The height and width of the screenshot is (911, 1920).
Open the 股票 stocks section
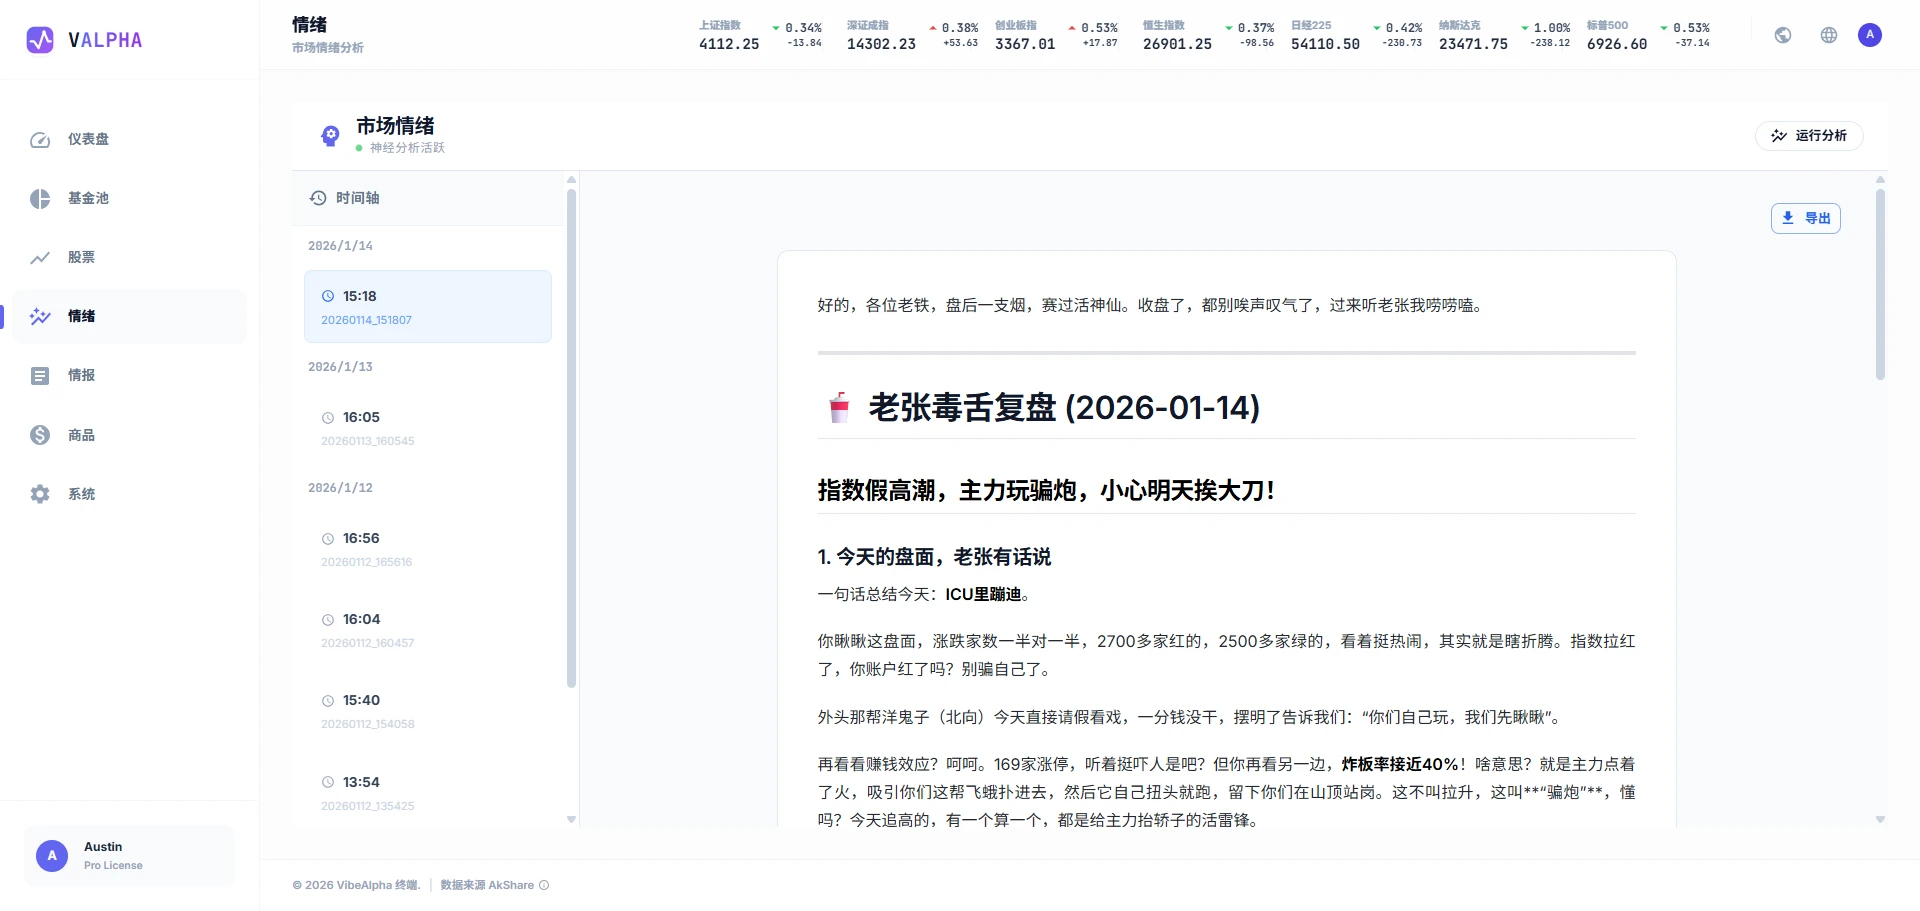pos(130,257)
